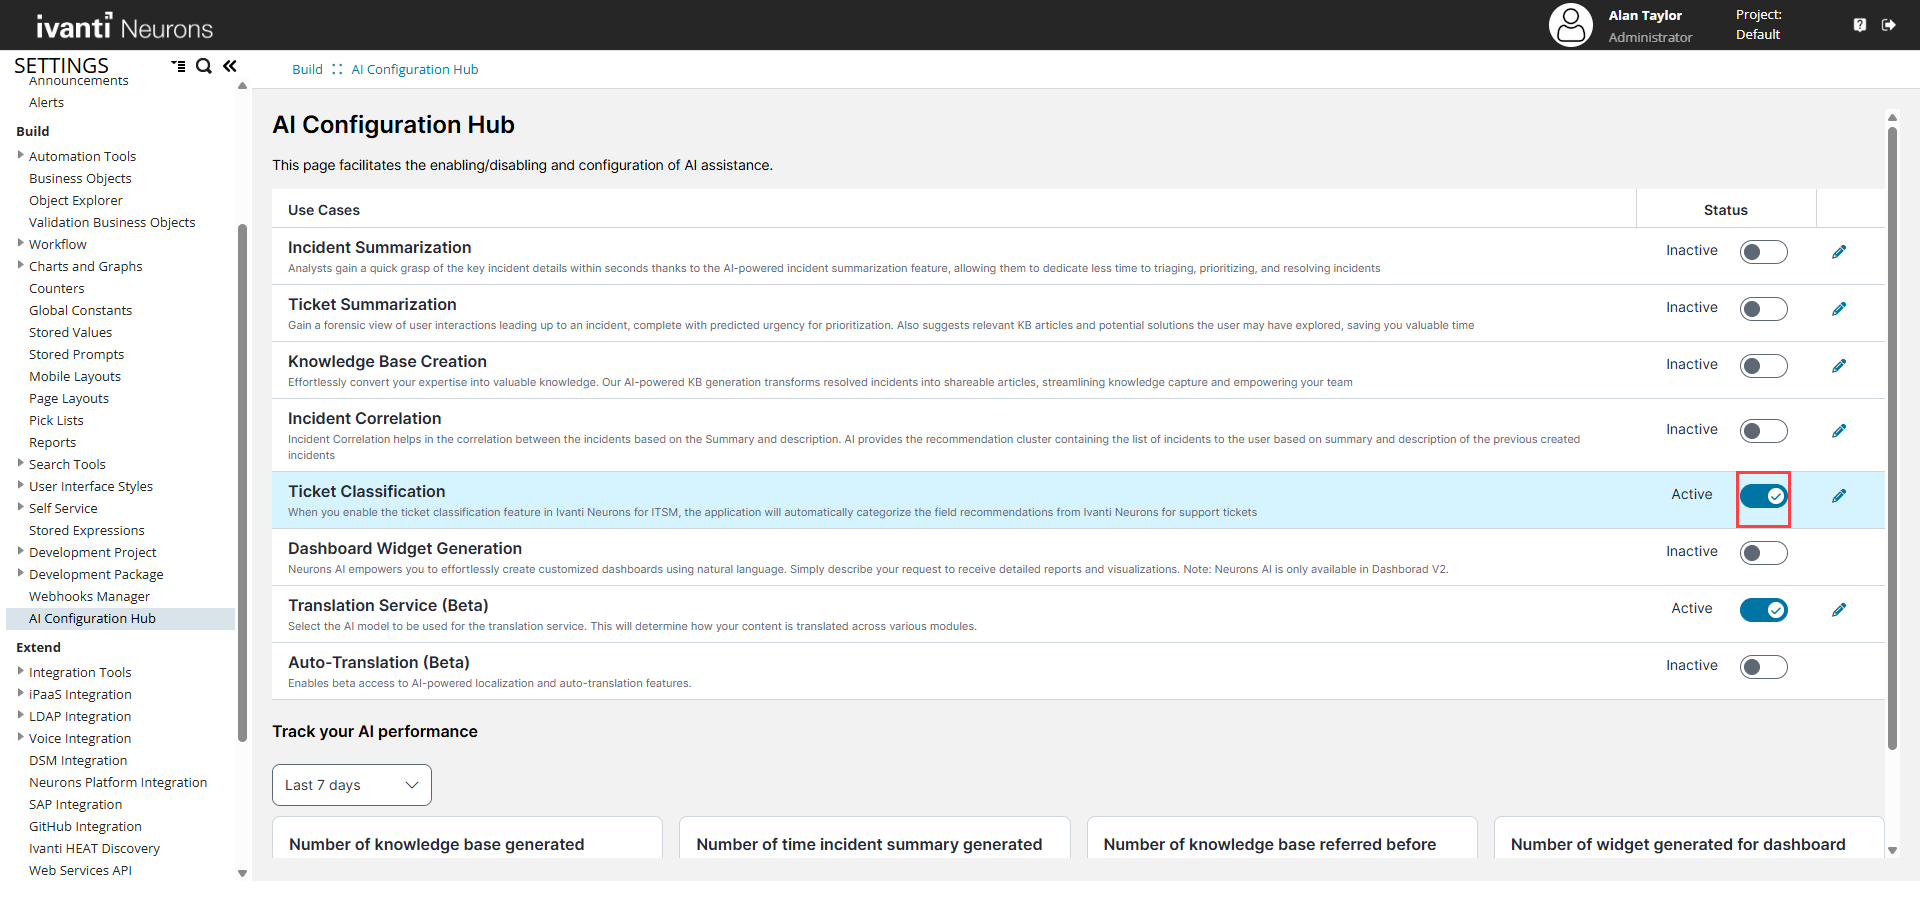Viewport: 1920px width, 911px height.
Task: Open the help icon in top bar
Action: pyautogui.click(x=1859, y=25)
